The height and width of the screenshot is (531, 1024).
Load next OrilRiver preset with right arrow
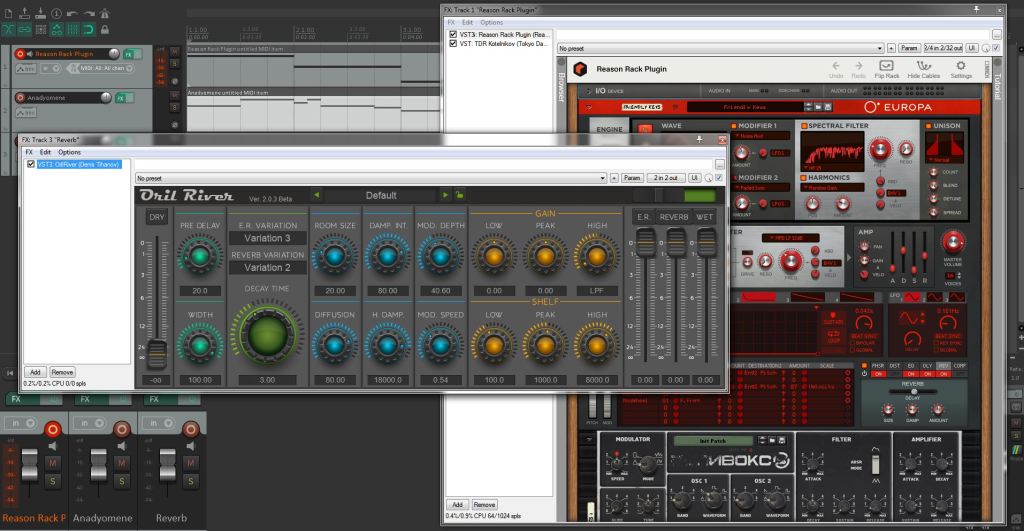[x=445, y=195]
